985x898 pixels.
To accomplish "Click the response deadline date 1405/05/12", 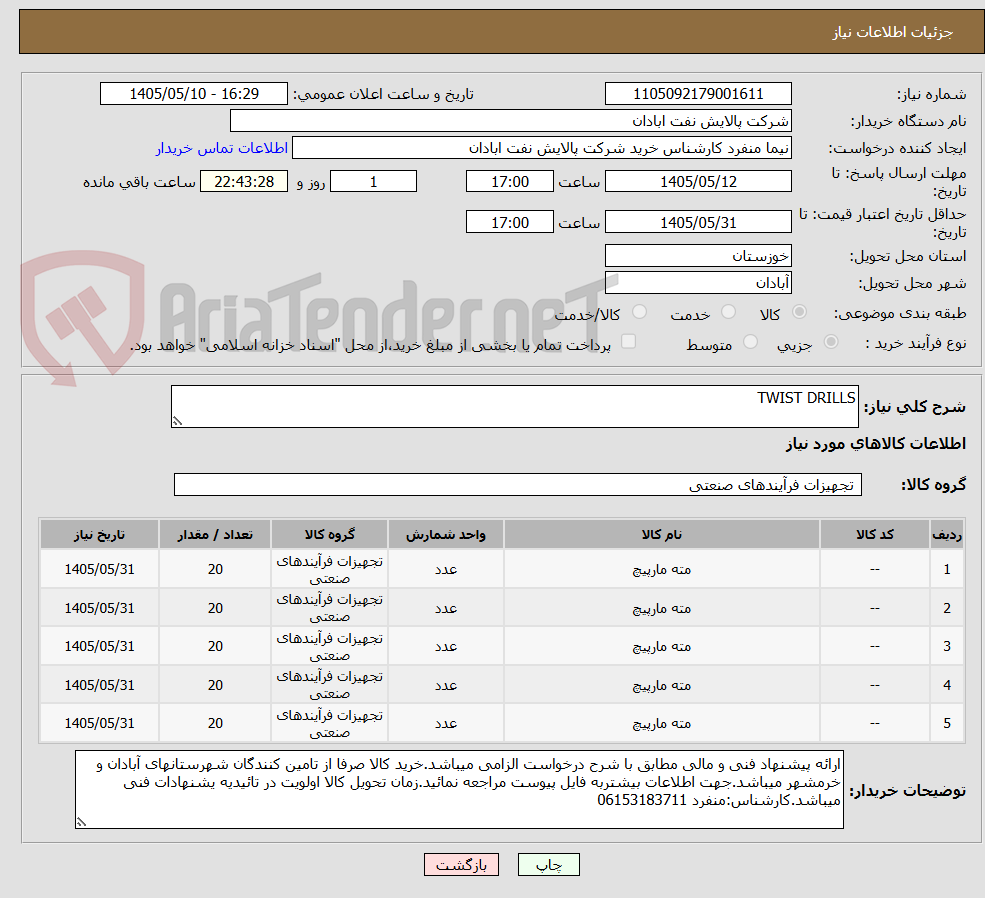I will click(x=698, y=181).
